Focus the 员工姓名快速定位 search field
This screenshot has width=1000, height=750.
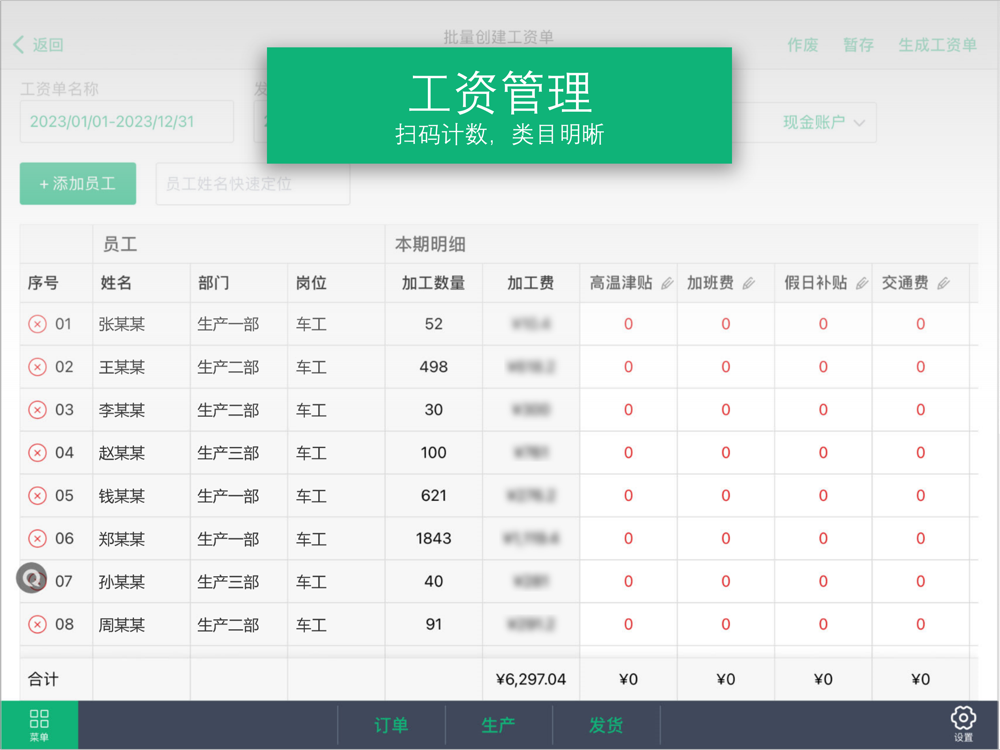[x=253, y=184]
